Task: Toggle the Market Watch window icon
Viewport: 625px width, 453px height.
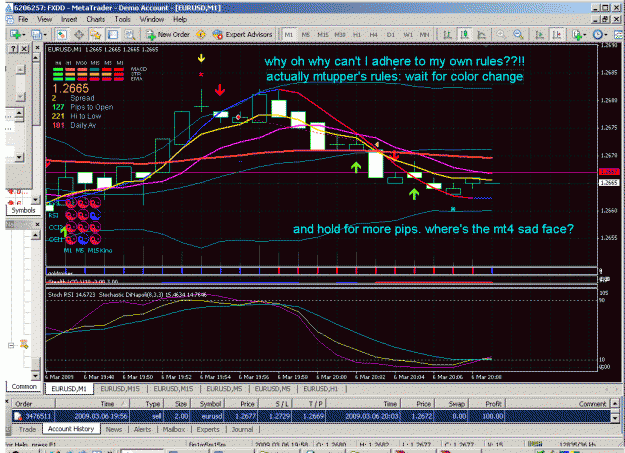Action: click(61, 35)
